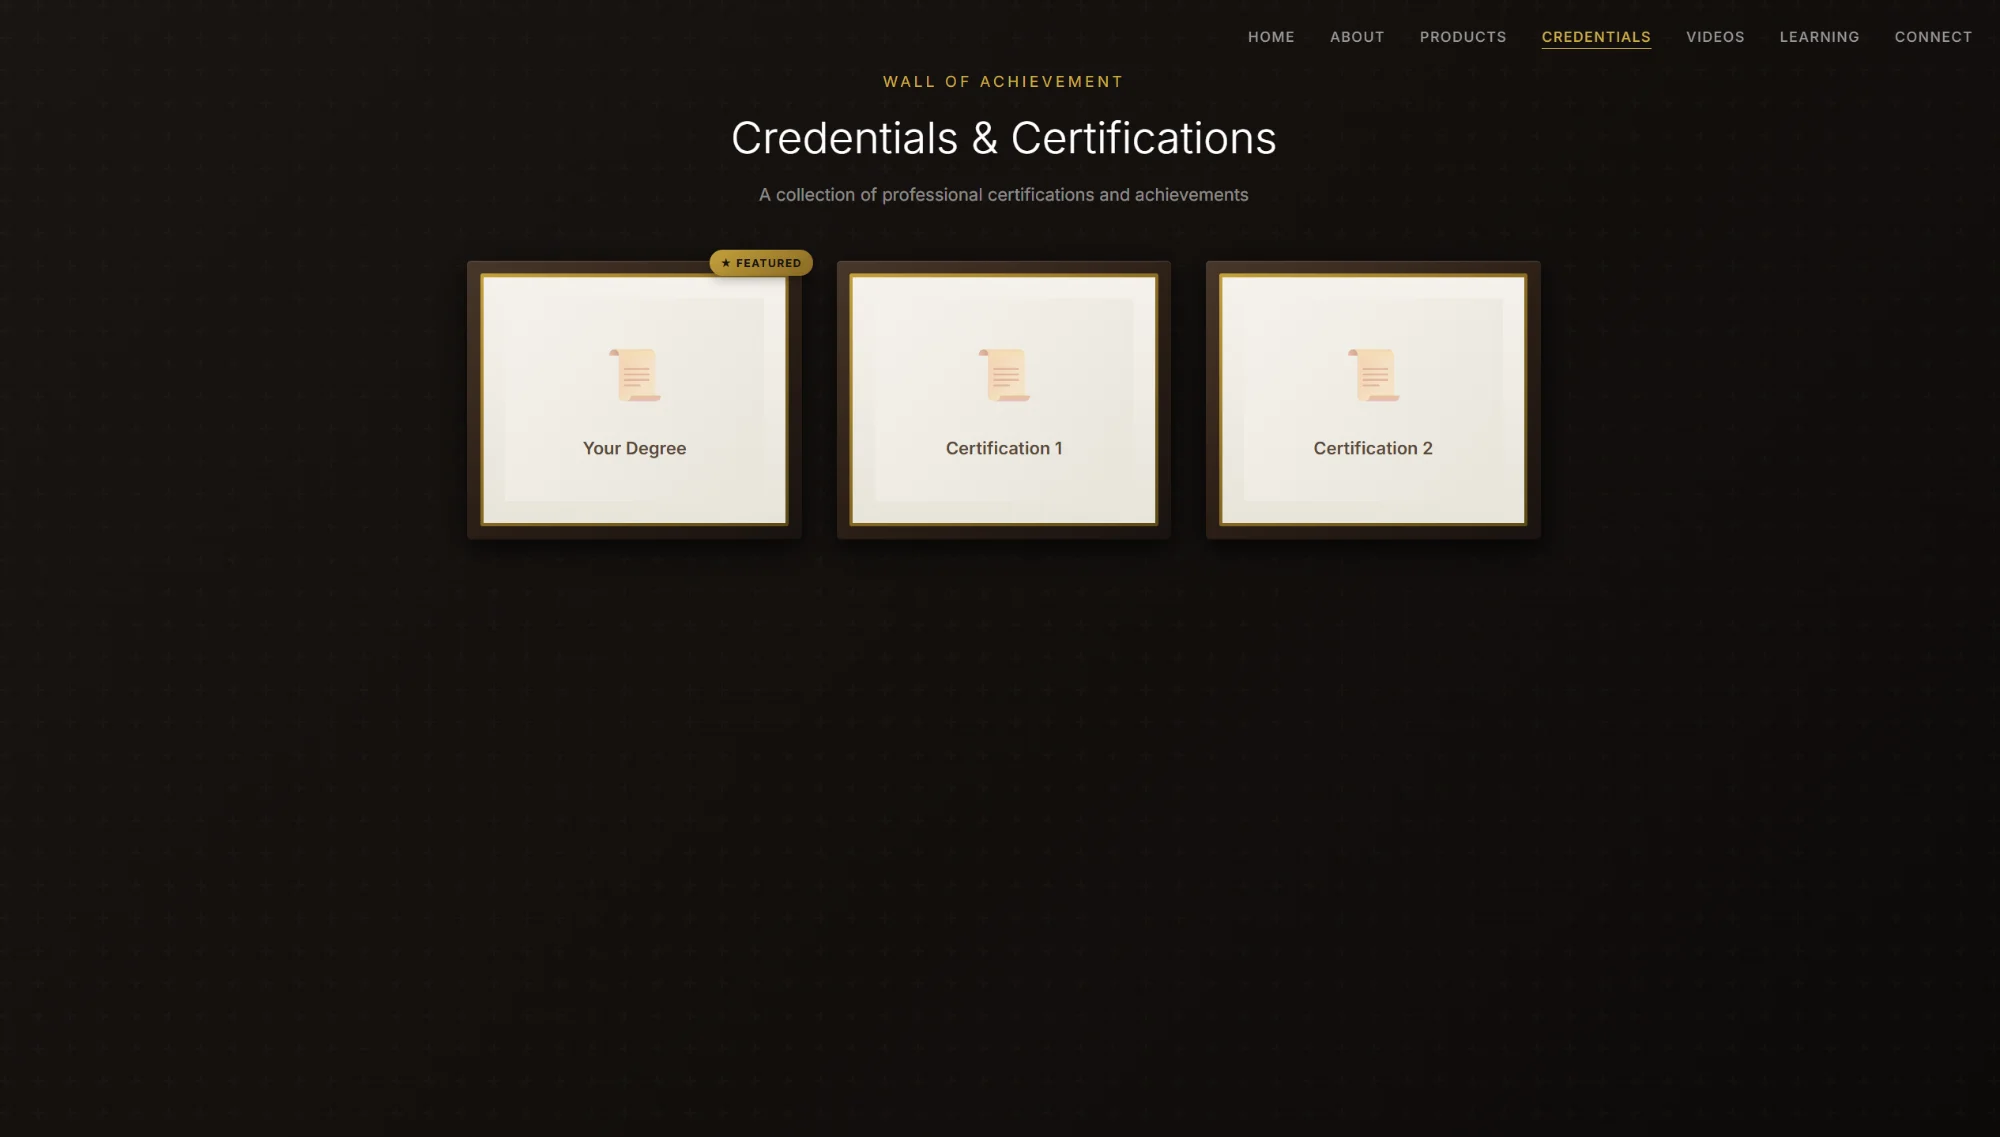This screenshot has height=1137, width=2000.
Task: Click the Credentials & Certifications heading
Action: [x=1003, y=138]
